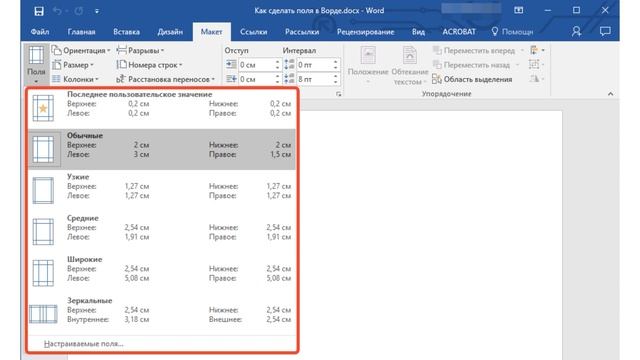Open the Вид tab
Screen dimensions: 640x360
coord(418,32)
